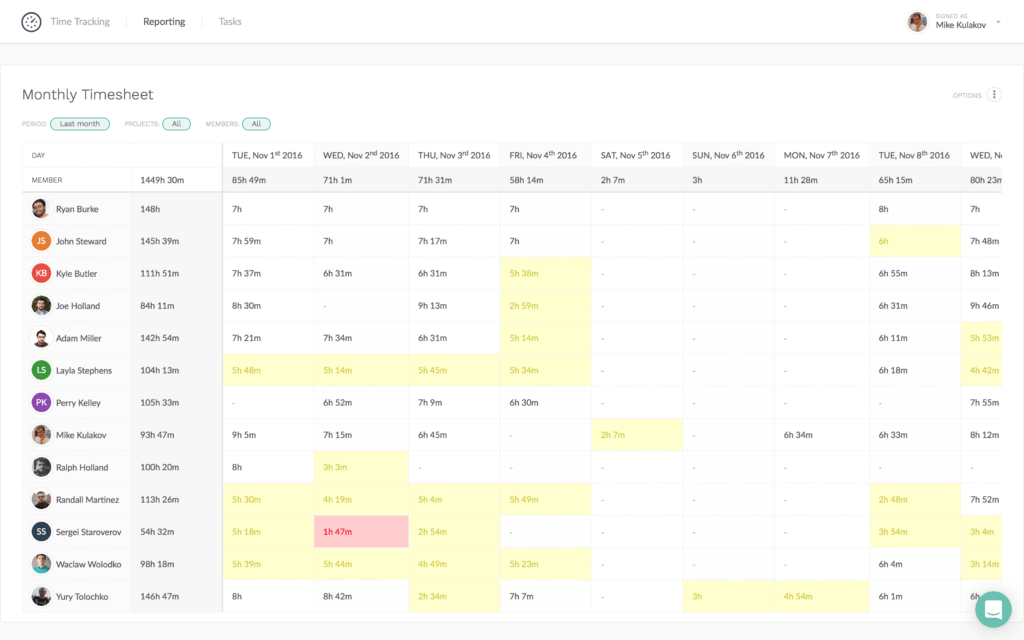Click the OPTIONS label
Screen dimensions: 1024x640
pos(966,94)
